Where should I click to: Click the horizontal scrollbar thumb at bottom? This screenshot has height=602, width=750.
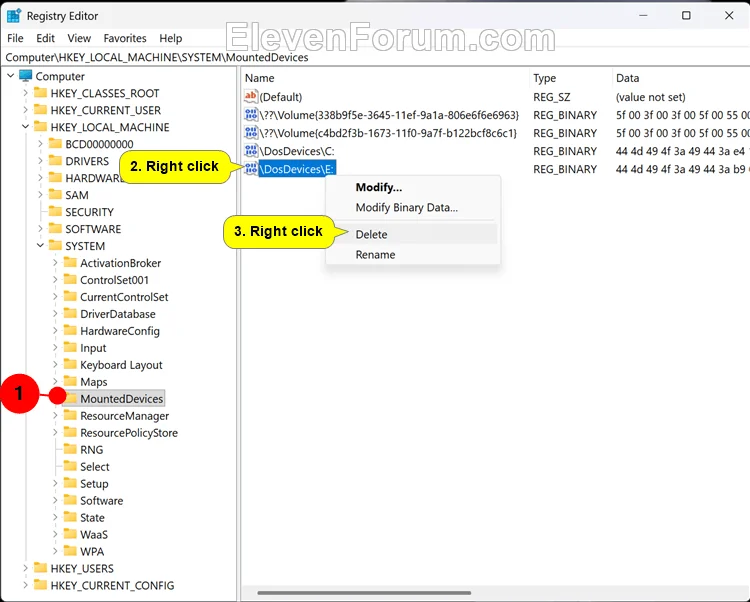[x=364, y=593]
